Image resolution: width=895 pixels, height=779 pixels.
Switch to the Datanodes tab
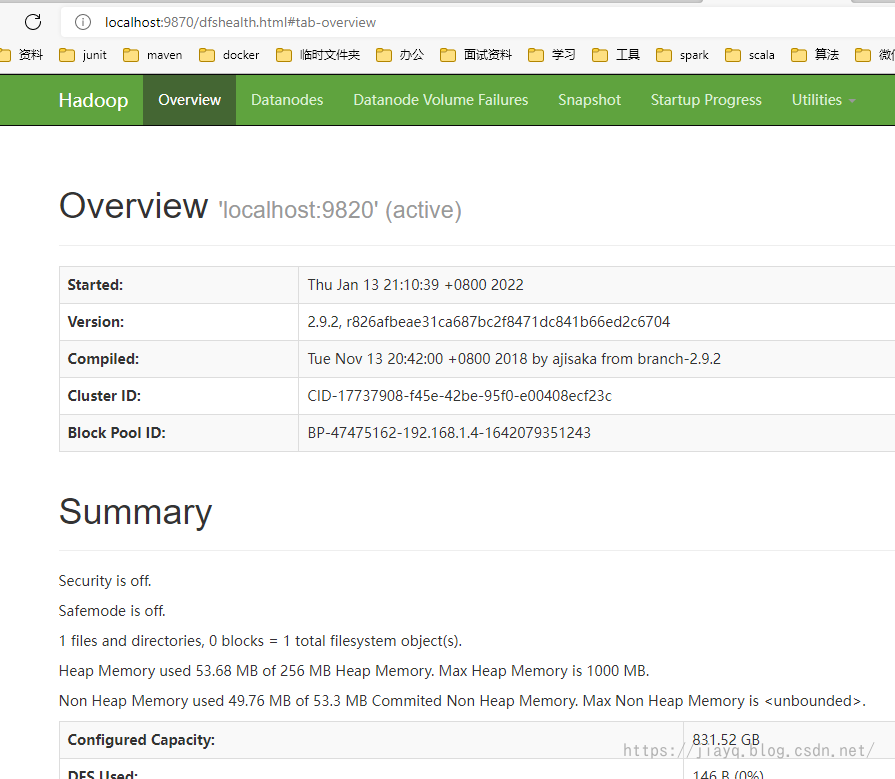[x=287, y=100]
